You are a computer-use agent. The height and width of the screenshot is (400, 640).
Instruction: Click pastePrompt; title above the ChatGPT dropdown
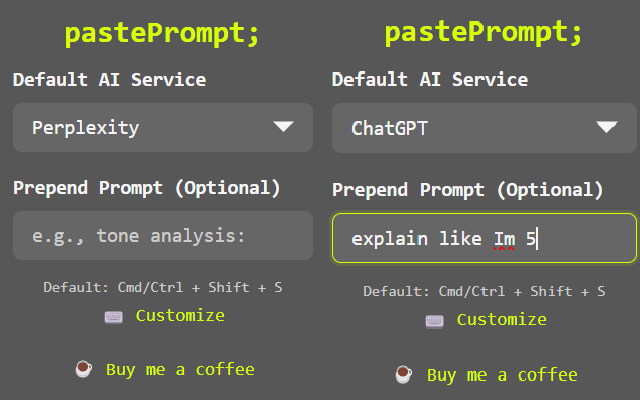[x=483, y=33]
